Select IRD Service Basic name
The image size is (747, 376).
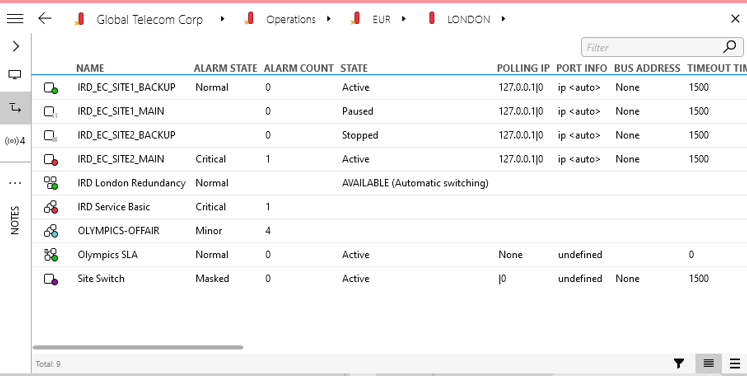pyautogui.click(x=113, y=207)
